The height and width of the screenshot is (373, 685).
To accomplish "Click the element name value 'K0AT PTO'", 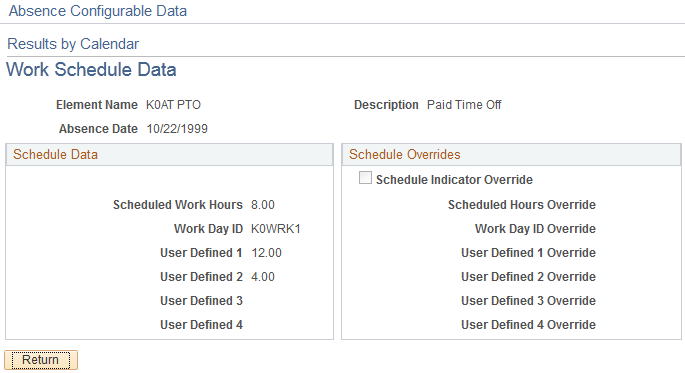I will coord(173,105).
